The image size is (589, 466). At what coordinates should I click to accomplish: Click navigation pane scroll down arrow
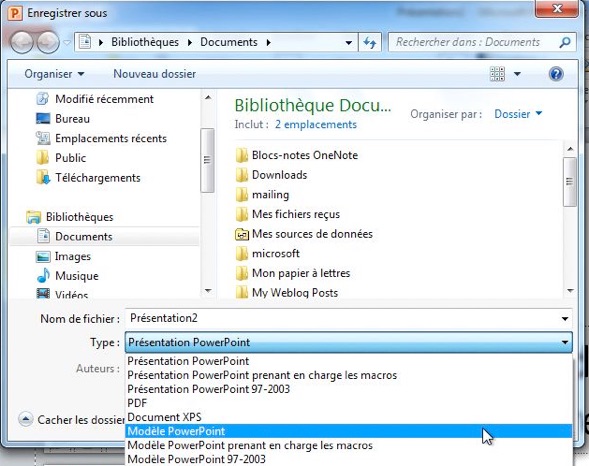pos(208,291)
